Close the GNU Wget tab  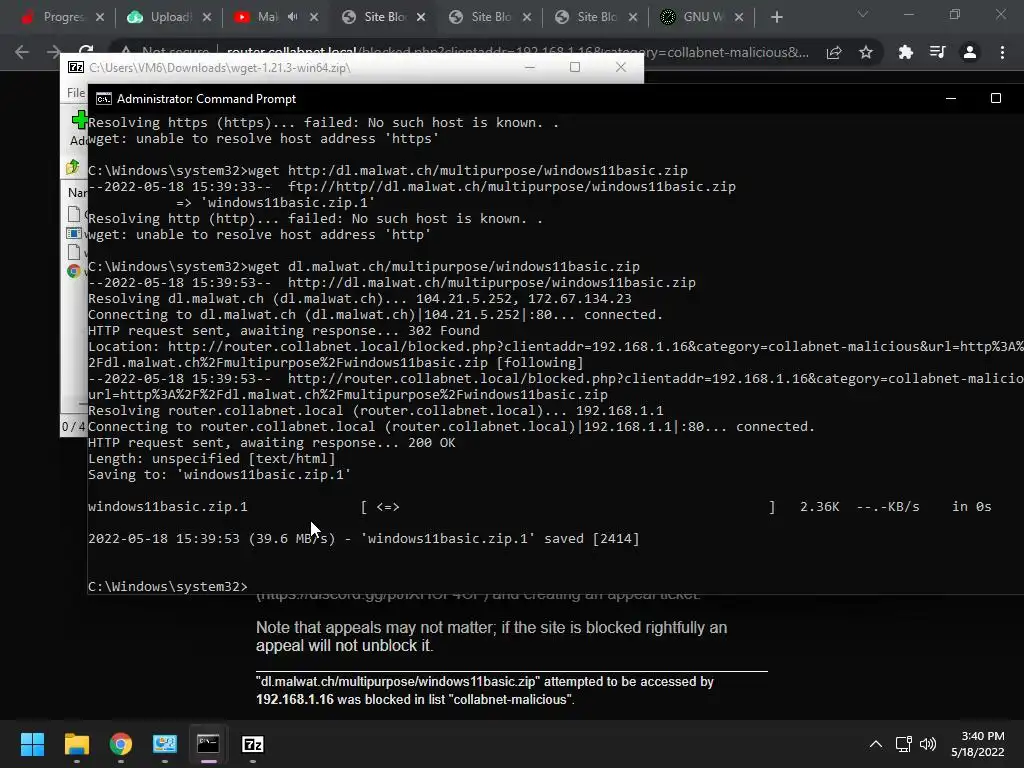(x=739, y=17)
